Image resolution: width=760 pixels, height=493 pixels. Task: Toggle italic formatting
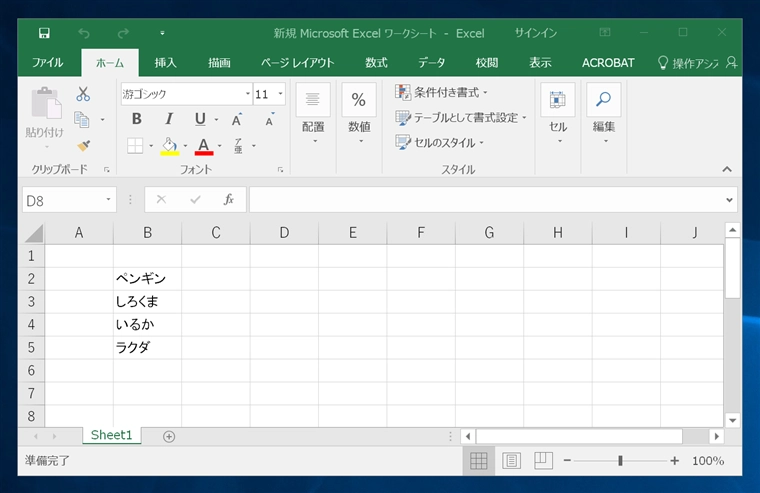coord(169,119)
